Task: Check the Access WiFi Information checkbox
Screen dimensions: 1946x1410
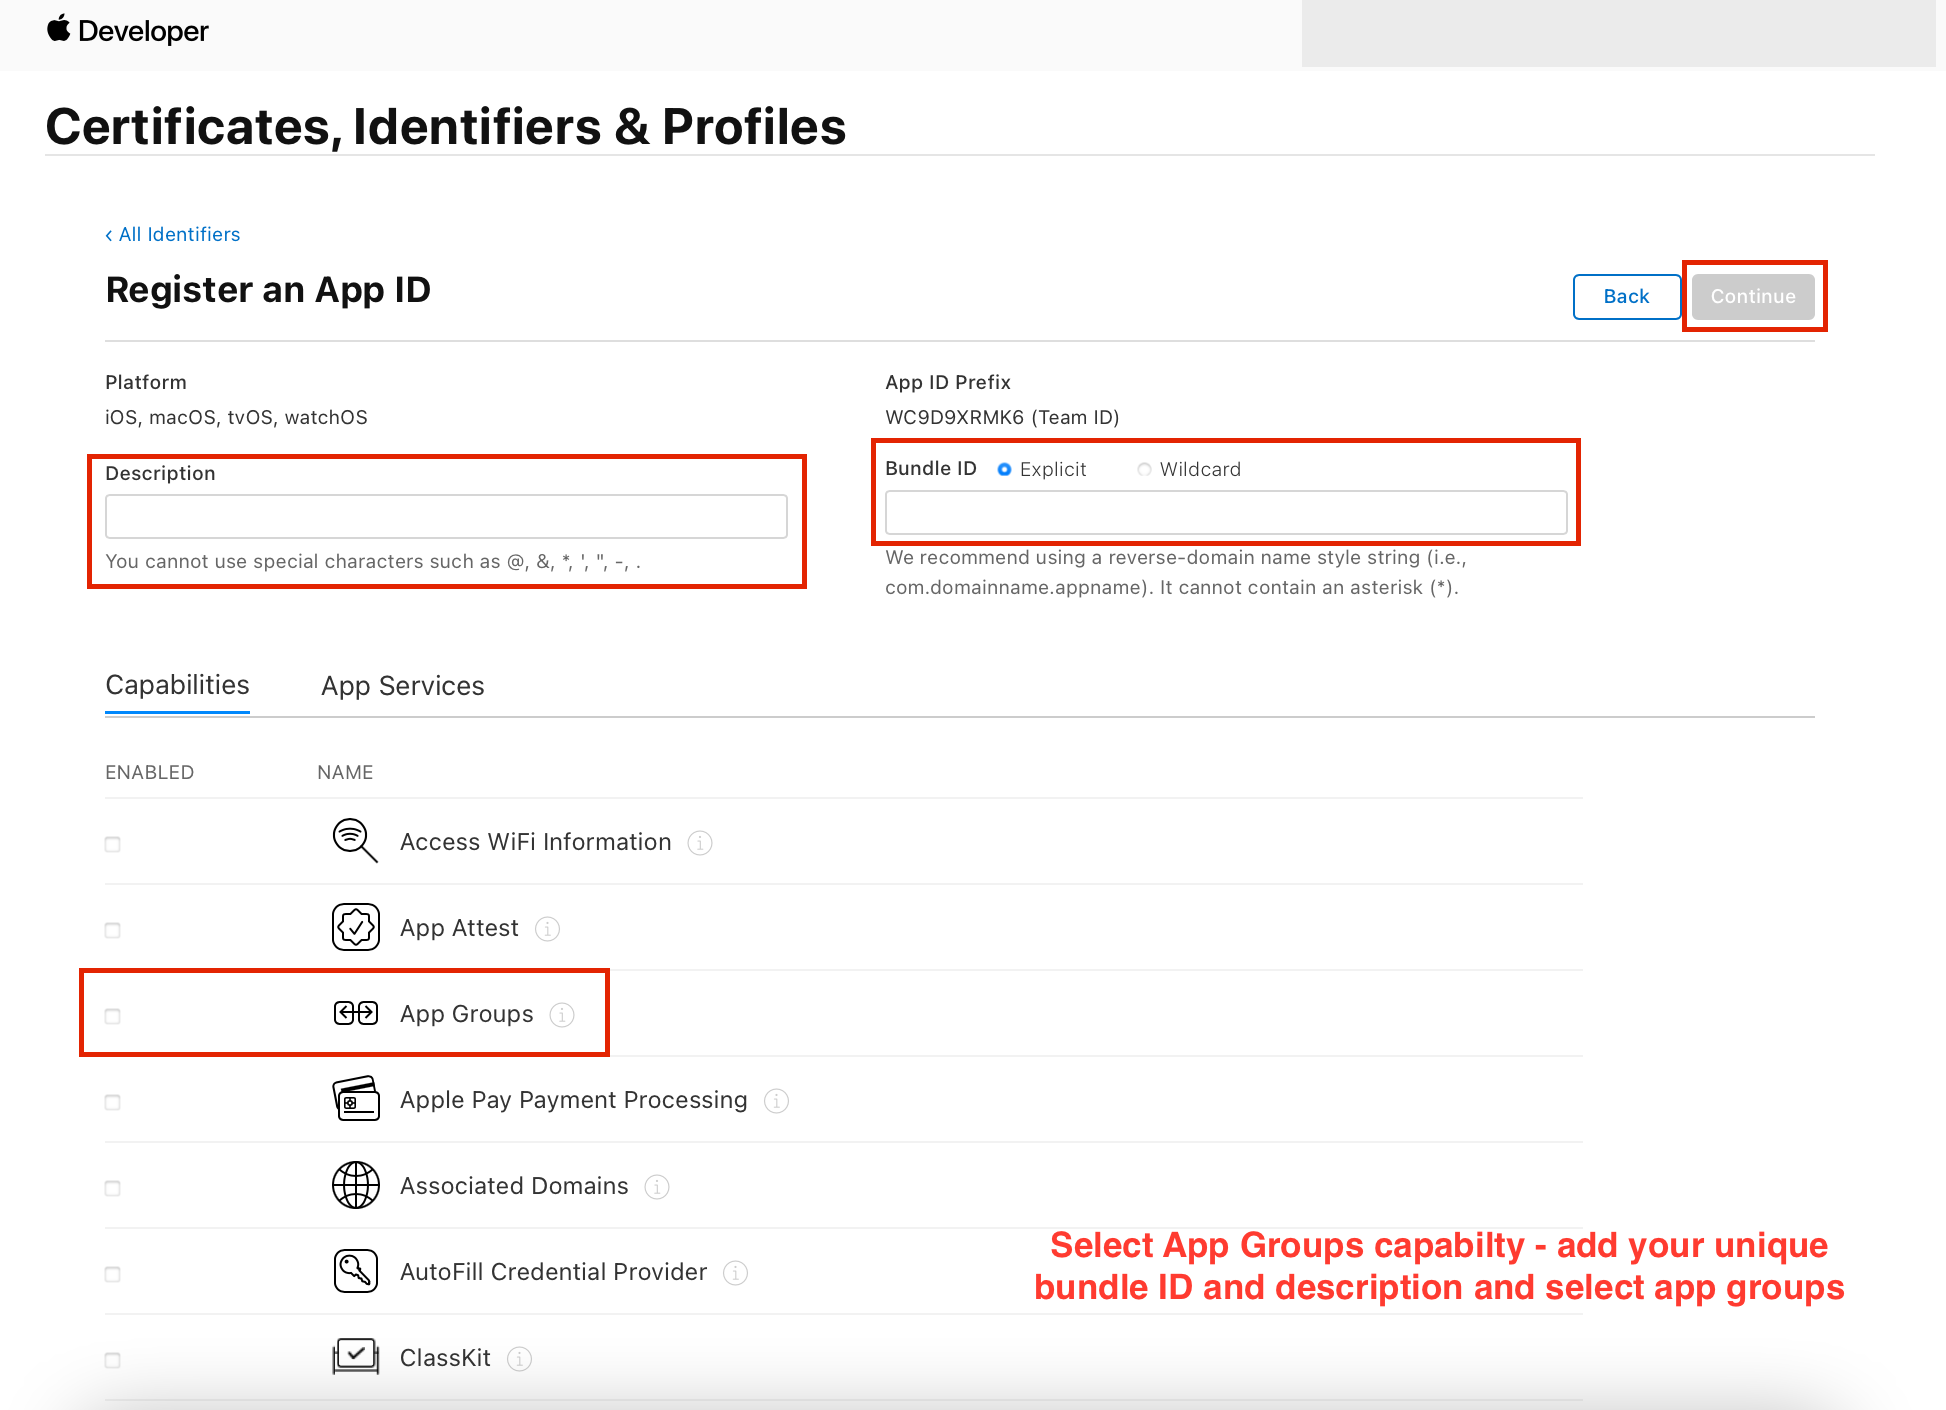Action: pos(113,844)
